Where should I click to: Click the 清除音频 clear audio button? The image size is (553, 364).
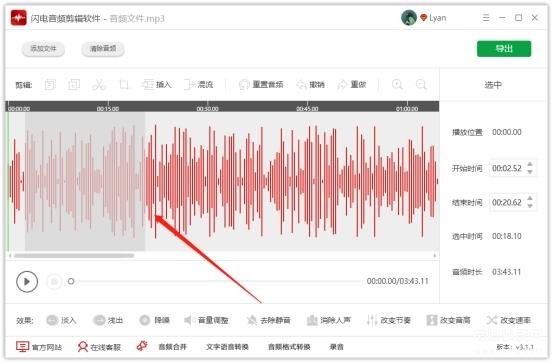[103, 49]
